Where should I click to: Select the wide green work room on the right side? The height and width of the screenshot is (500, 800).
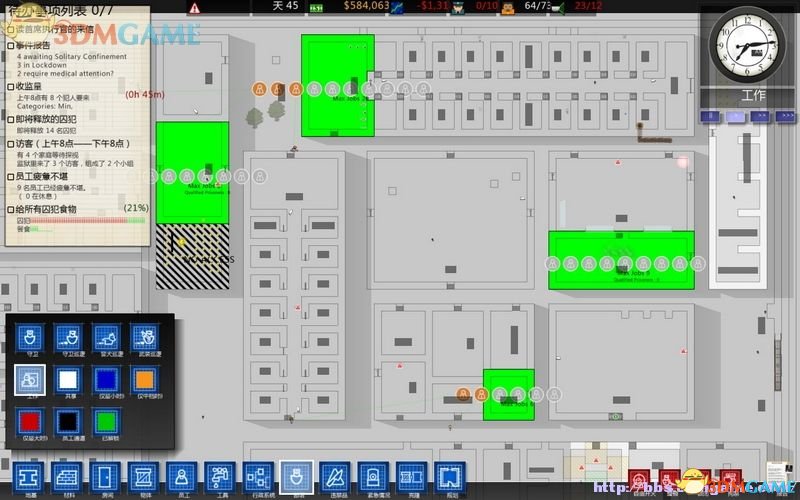tap(621, 260)
